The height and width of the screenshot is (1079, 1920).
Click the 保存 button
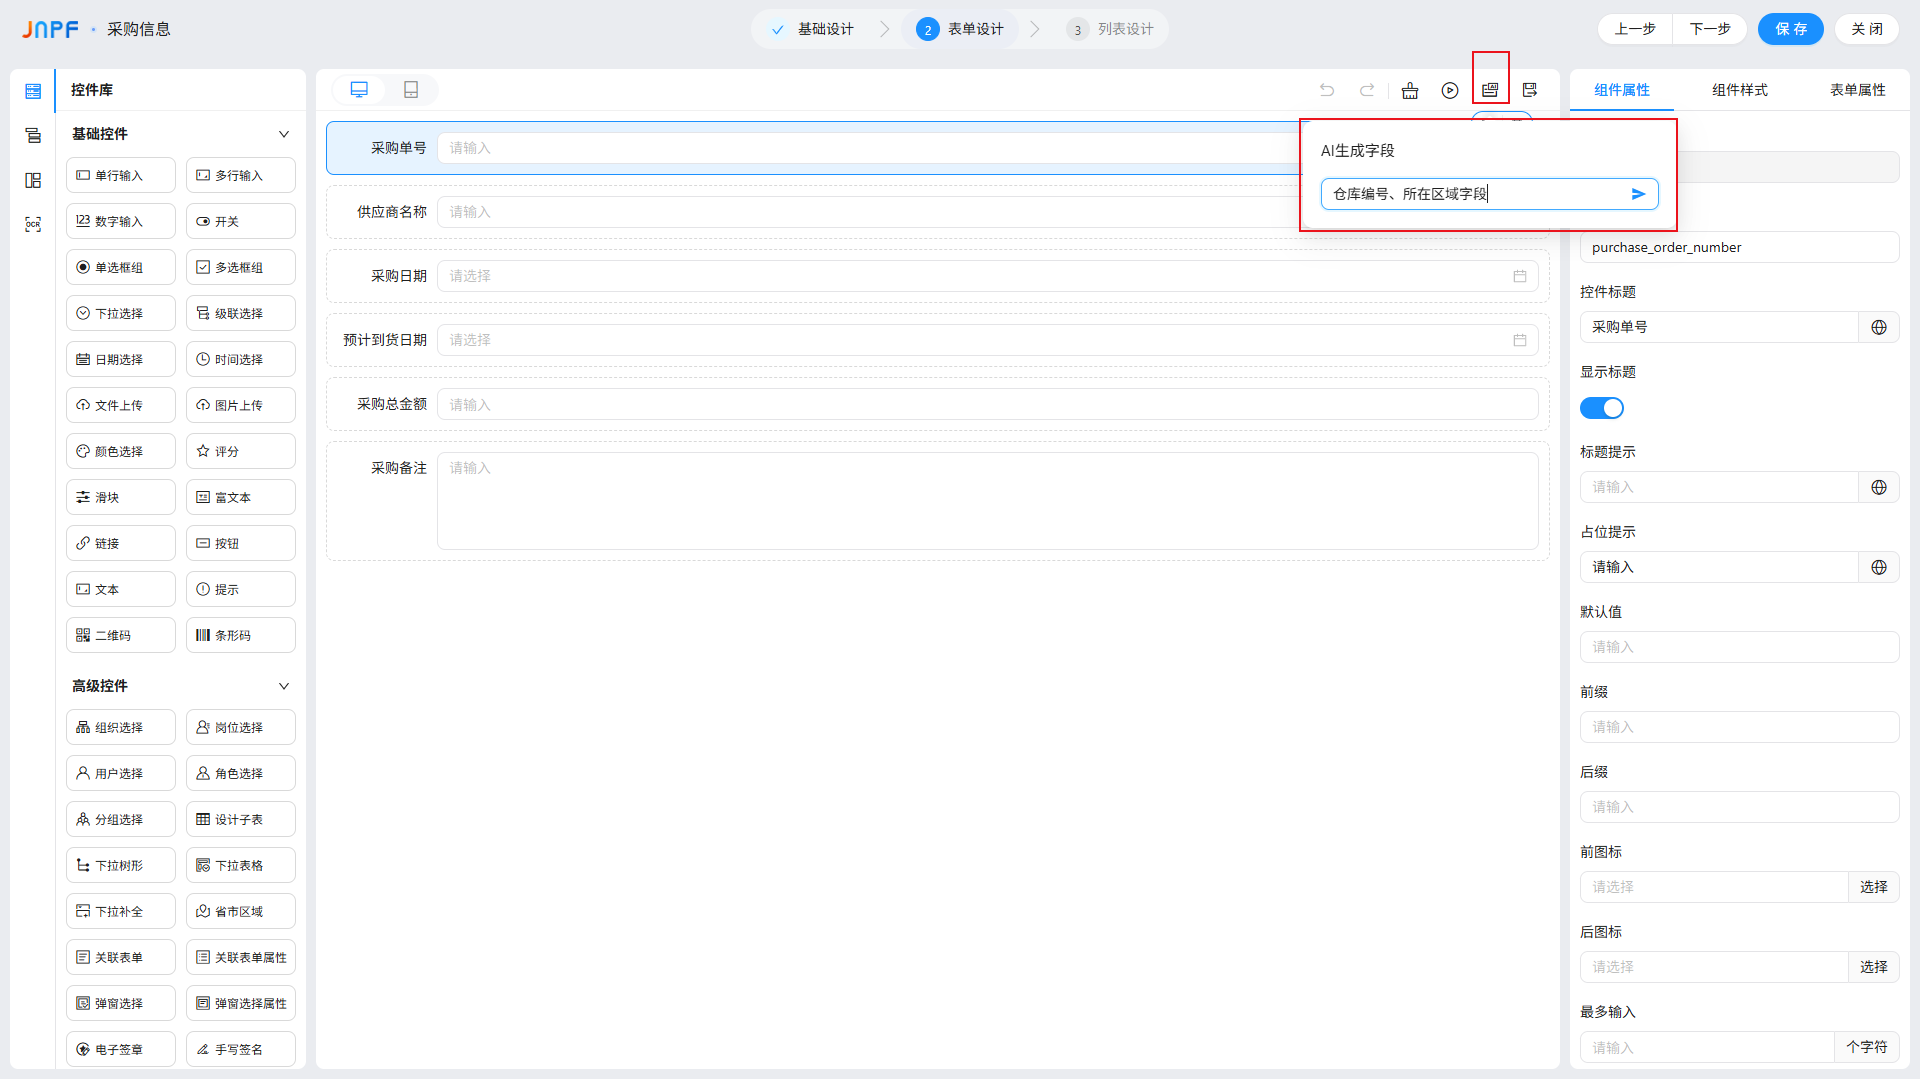[x=1790, y=29]
